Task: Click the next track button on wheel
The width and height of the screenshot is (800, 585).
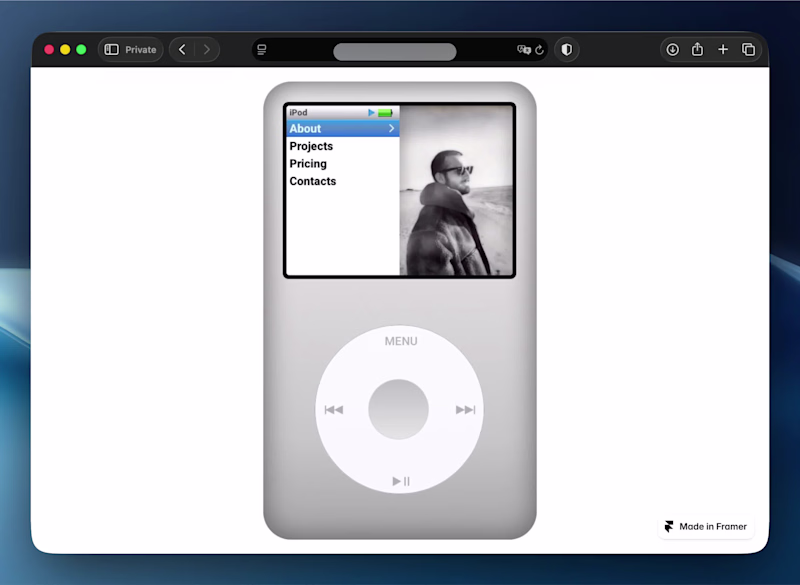Action: pos(465,410)
